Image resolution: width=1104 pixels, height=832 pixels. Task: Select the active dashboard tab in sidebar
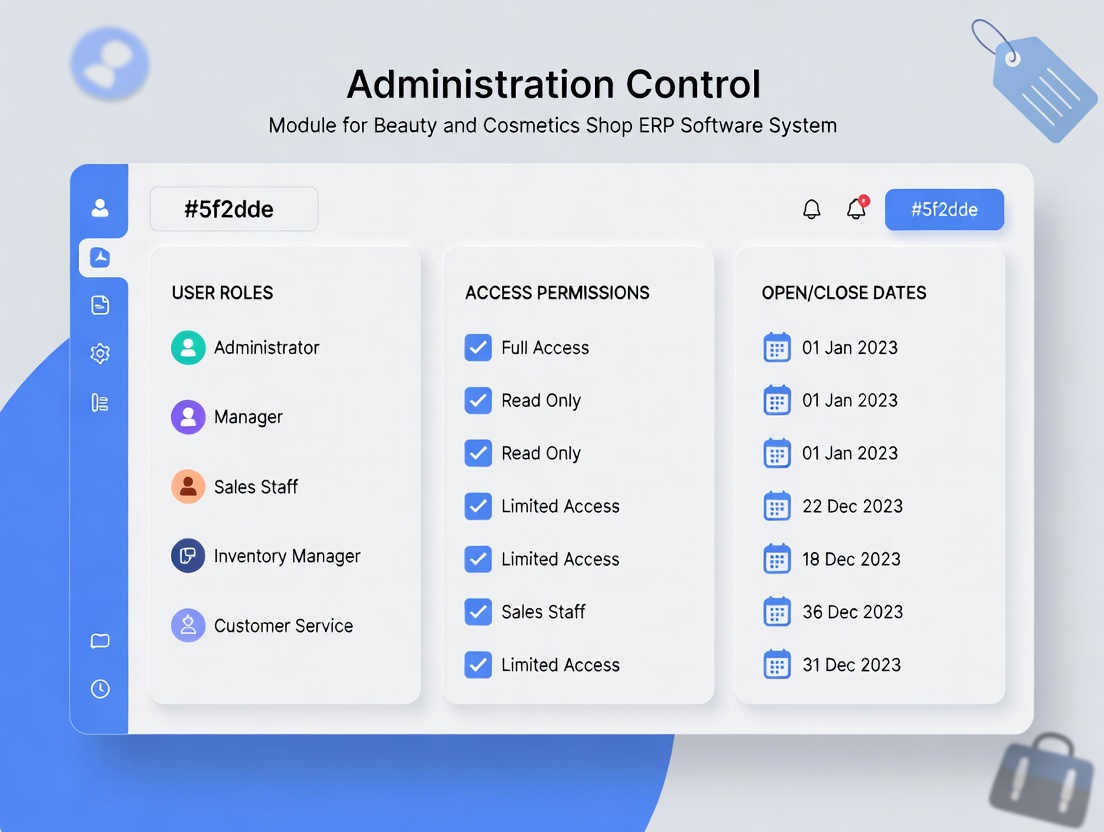(x=100, y=257)
